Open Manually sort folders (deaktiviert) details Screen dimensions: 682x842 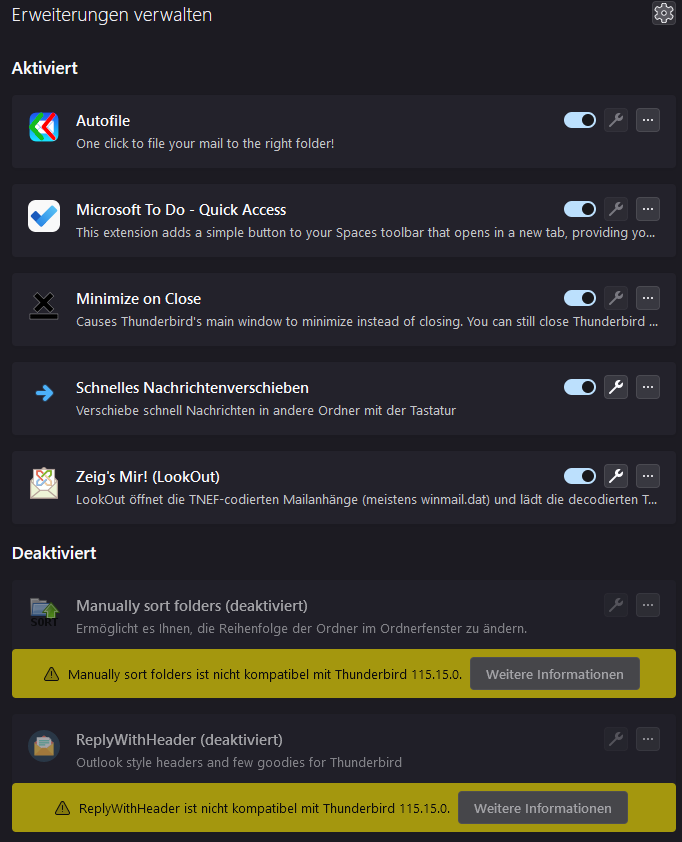point(192,606)
